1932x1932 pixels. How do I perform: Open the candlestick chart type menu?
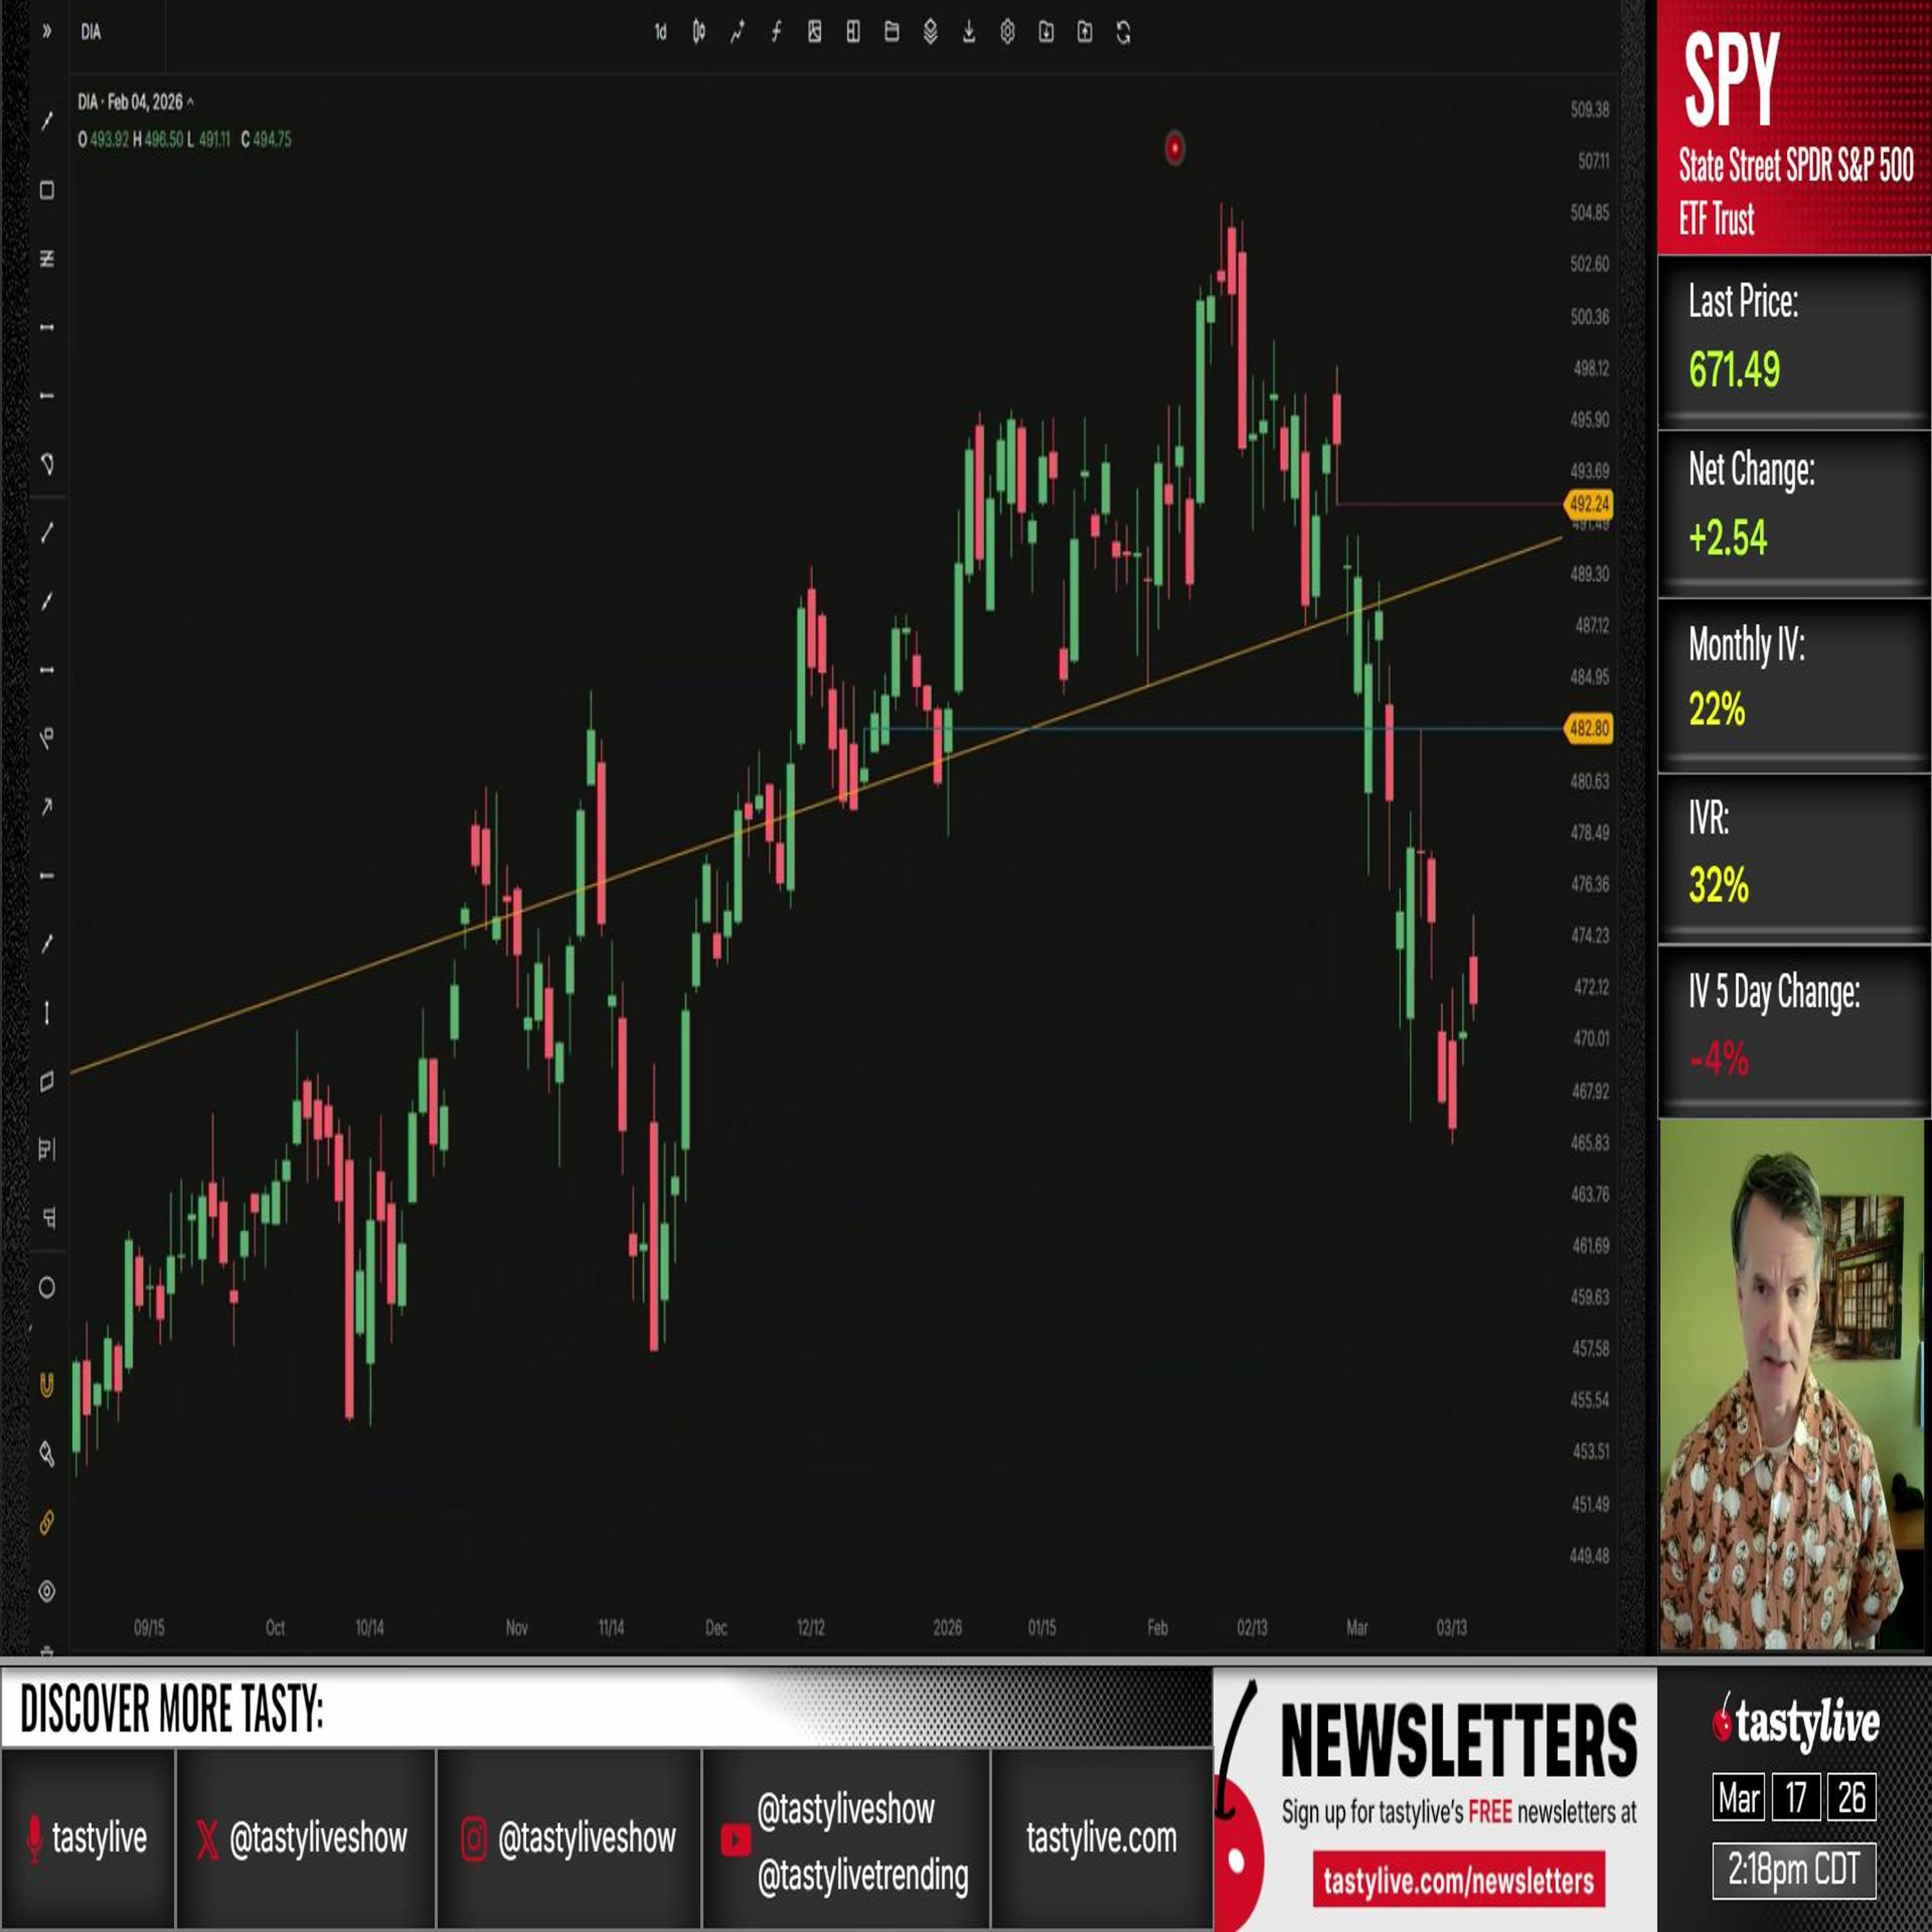coord(699,33)
